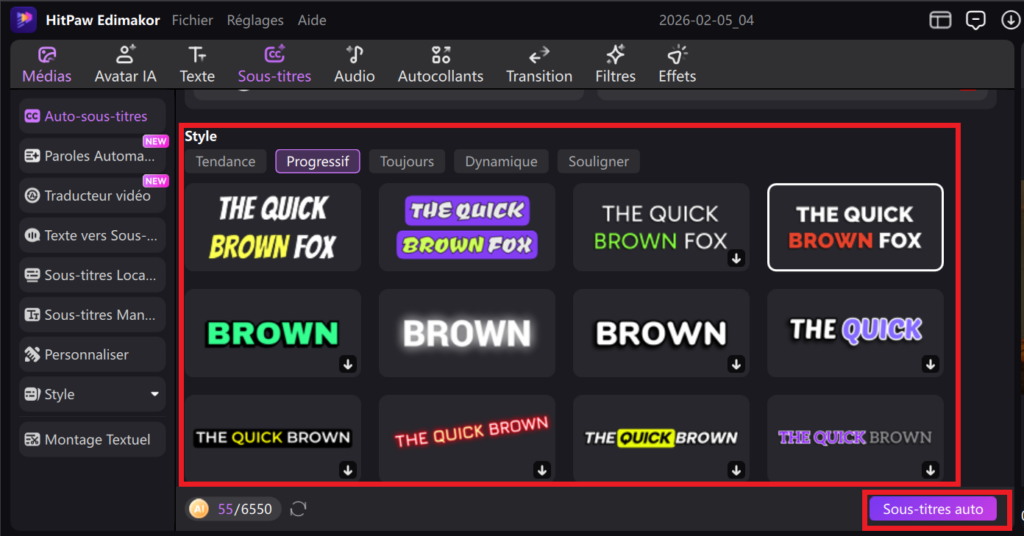Click the refresh credits icon
The width and height of the screenshot is (1024, 536).
point(298,509)
